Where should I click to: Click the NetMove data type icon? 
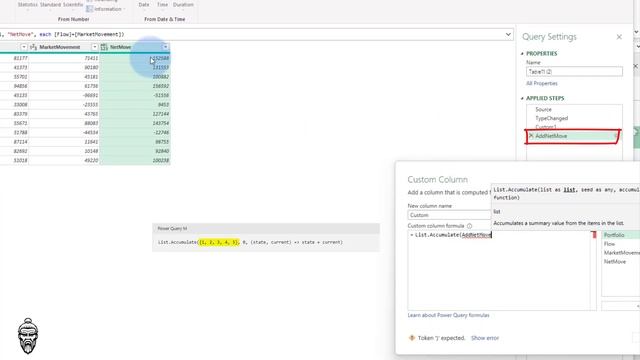(x=104, y=47)
